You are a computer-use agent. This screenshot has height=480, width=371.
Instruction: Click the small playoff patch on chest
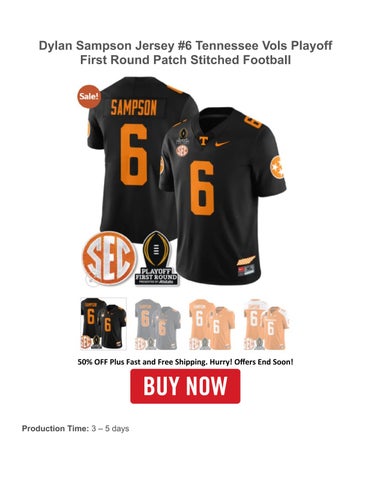pyautogui.click(x=183, y=135)
